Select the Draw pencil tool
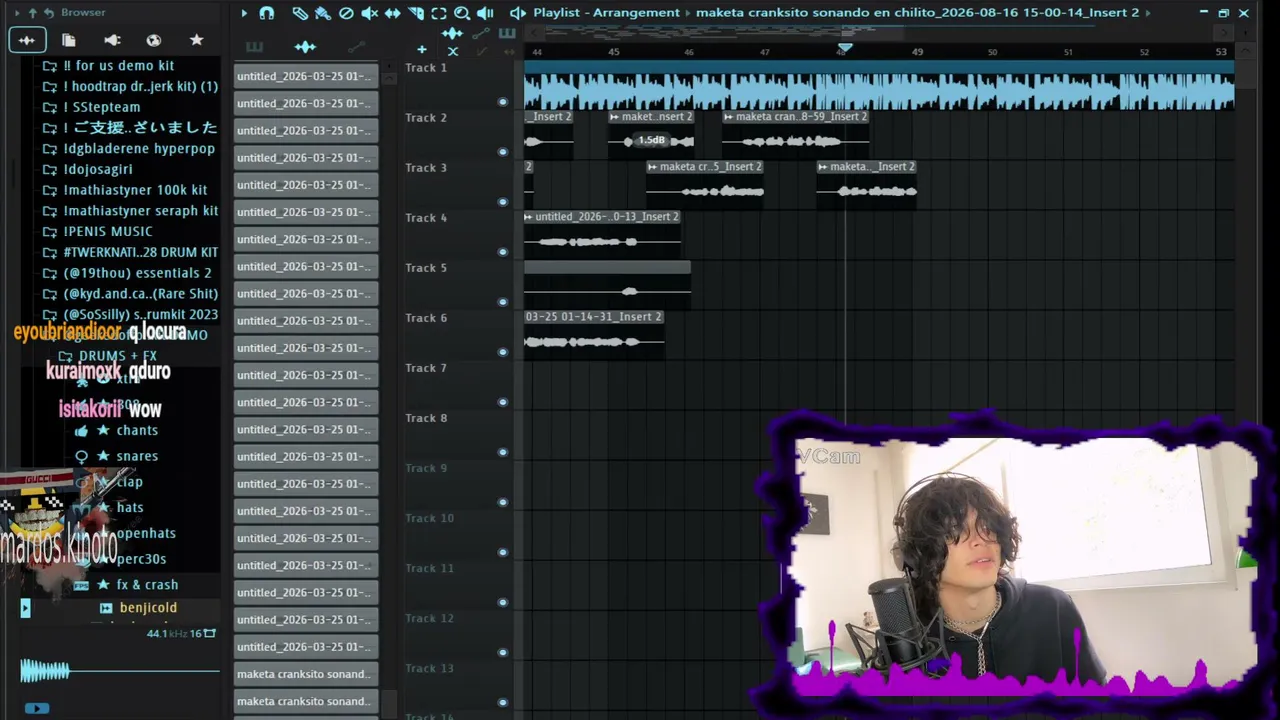This screenshot has height=720, width=1280. click(x=300, y=13)
